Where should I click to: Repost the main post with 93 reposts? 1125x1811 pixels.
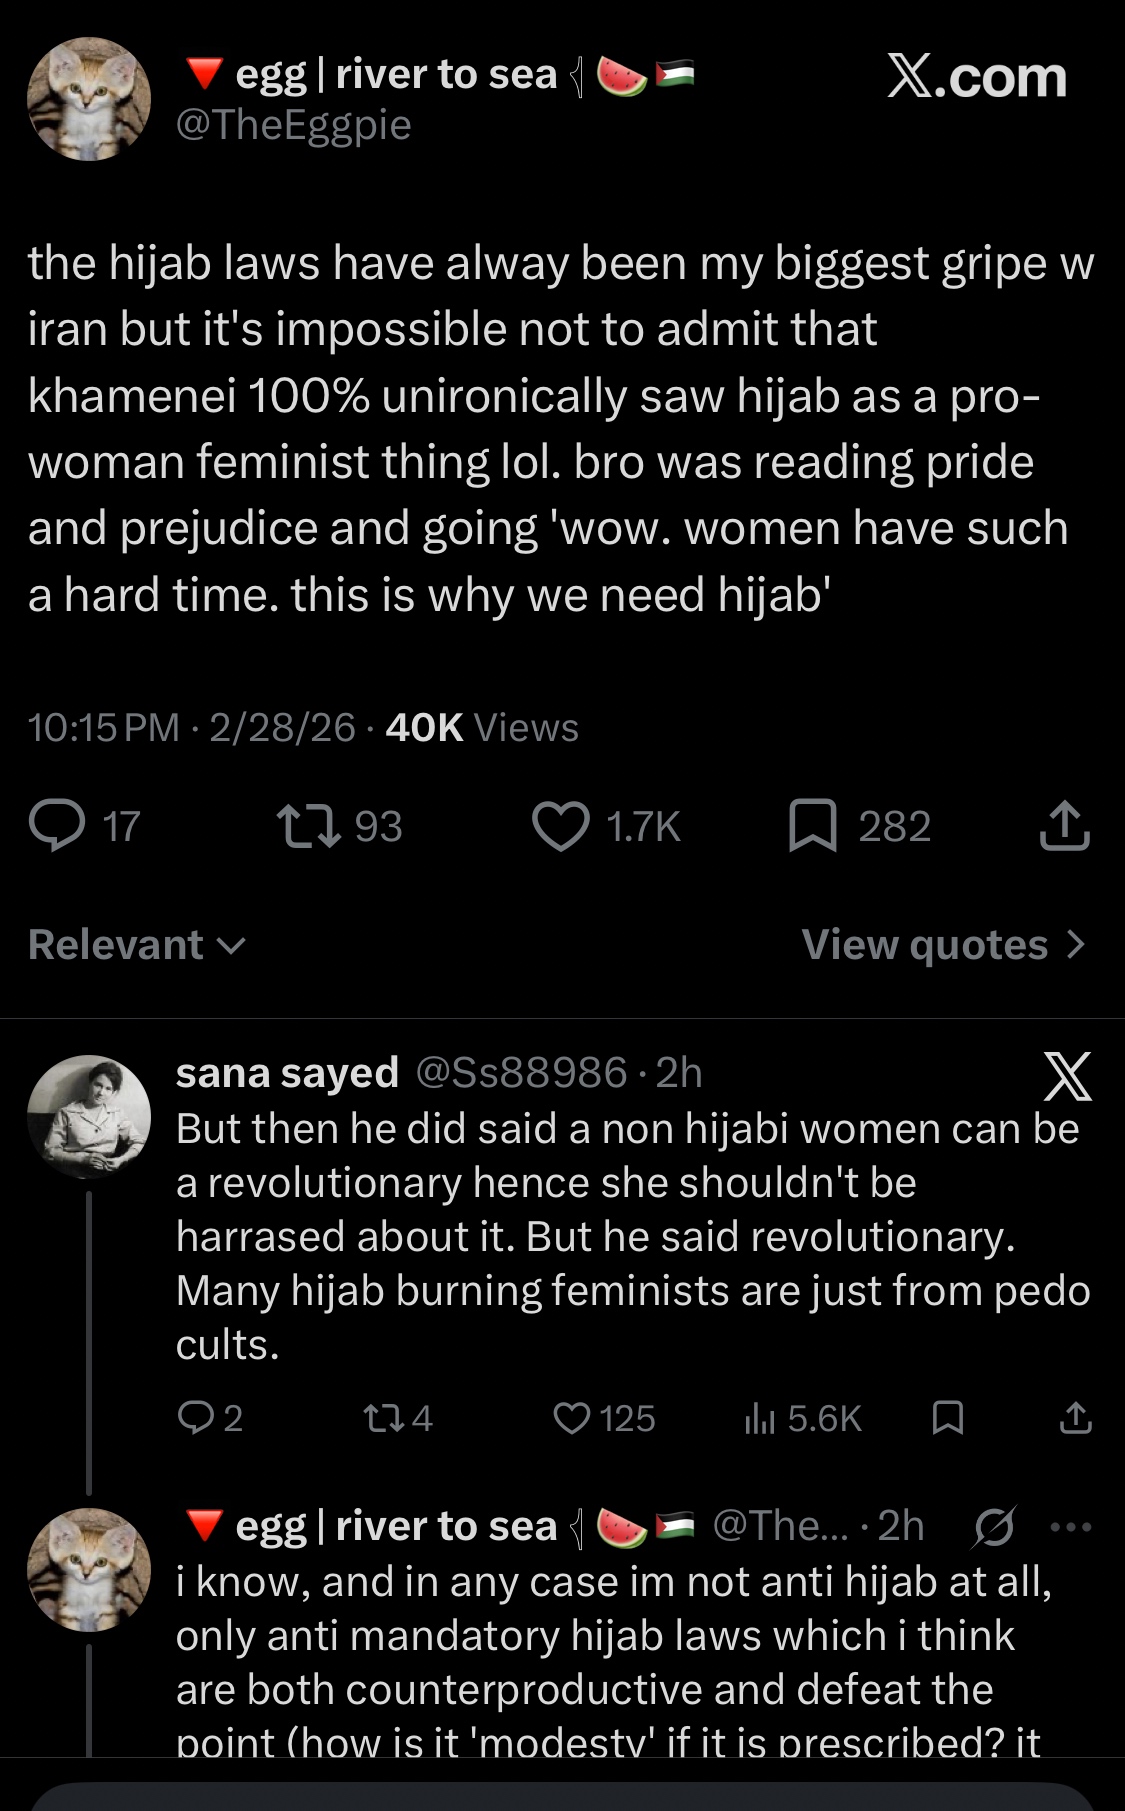tap(309, 826)
